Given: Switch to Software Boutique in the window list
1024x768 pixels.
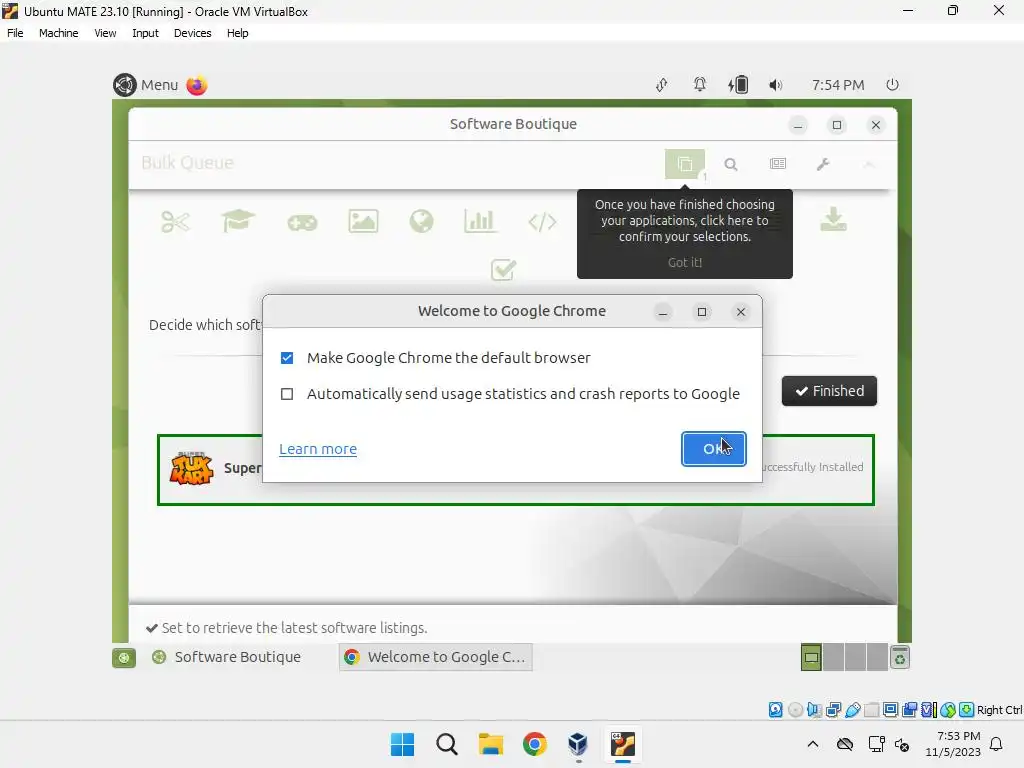Looking at the screenshot, I should [227, 657].
